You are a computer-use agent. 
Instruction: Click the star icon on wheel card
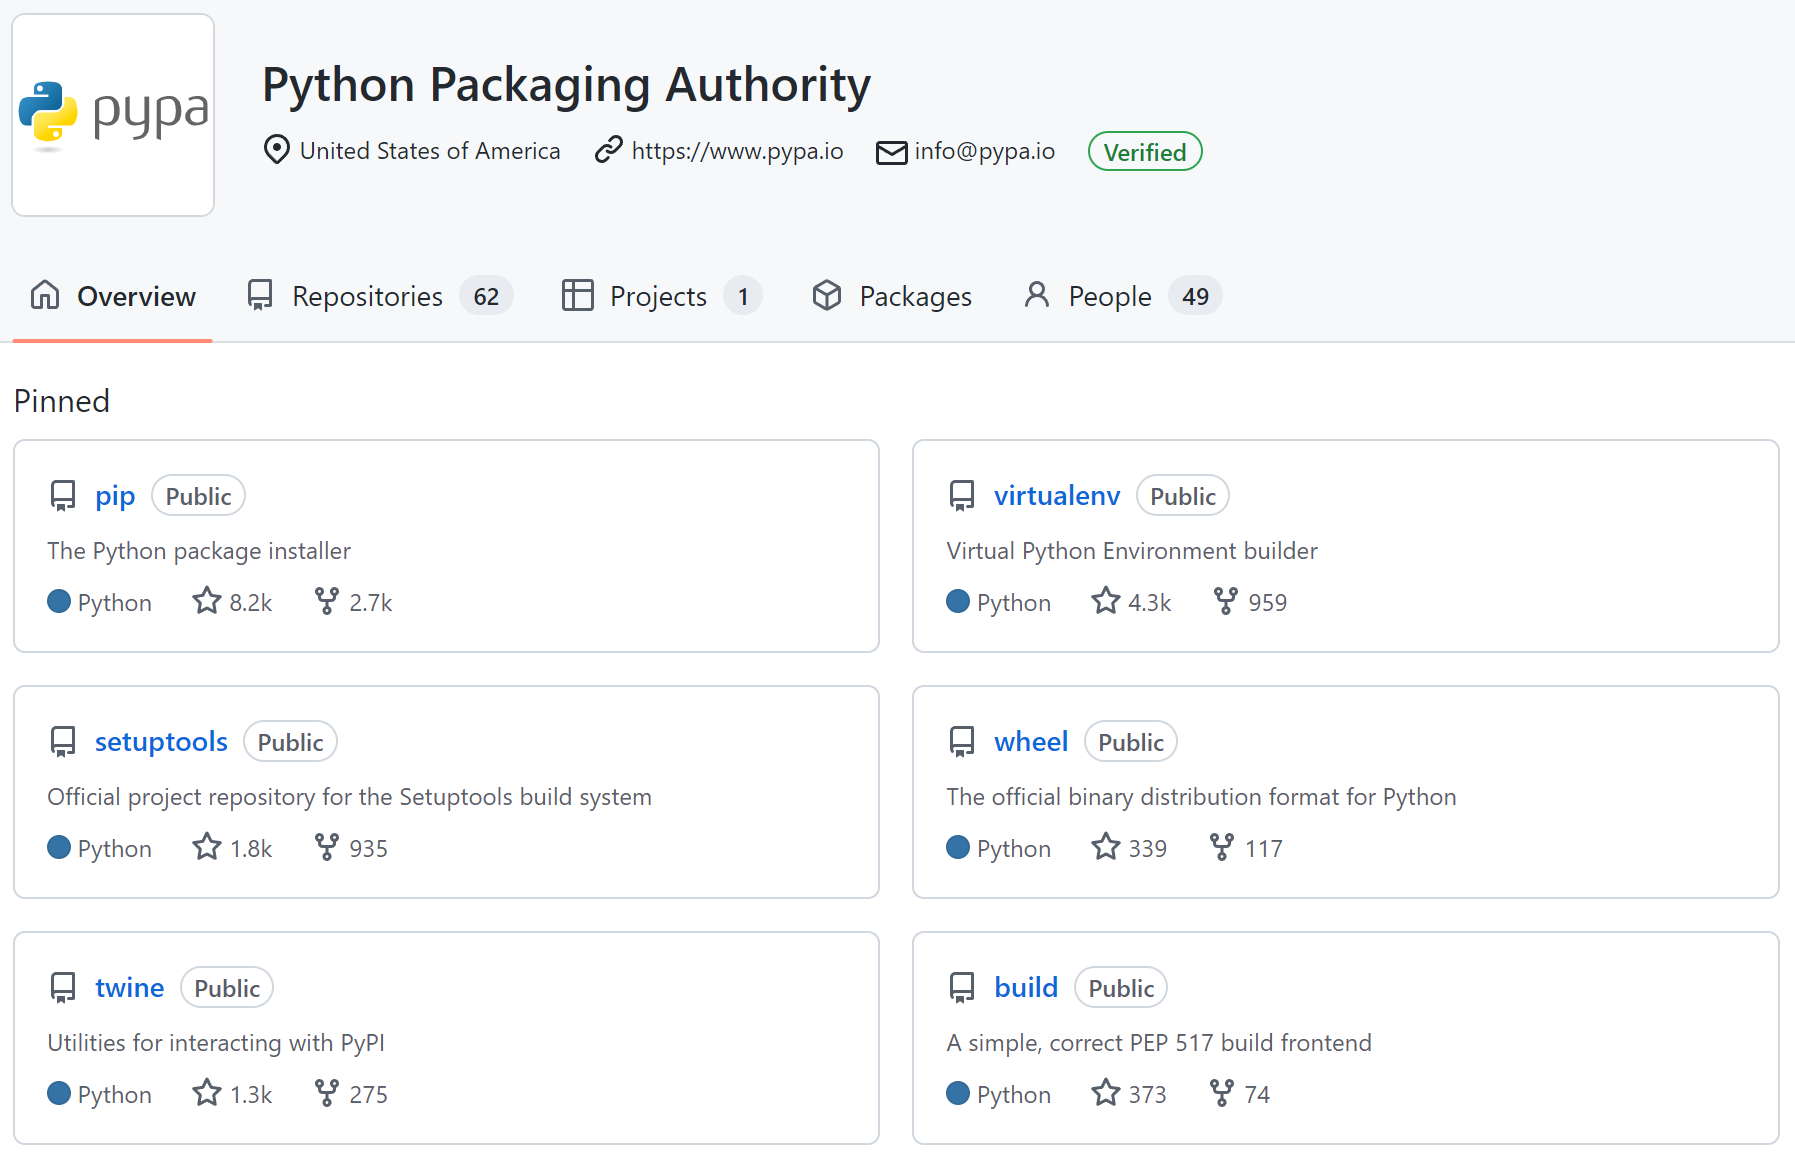point(1106,847)
